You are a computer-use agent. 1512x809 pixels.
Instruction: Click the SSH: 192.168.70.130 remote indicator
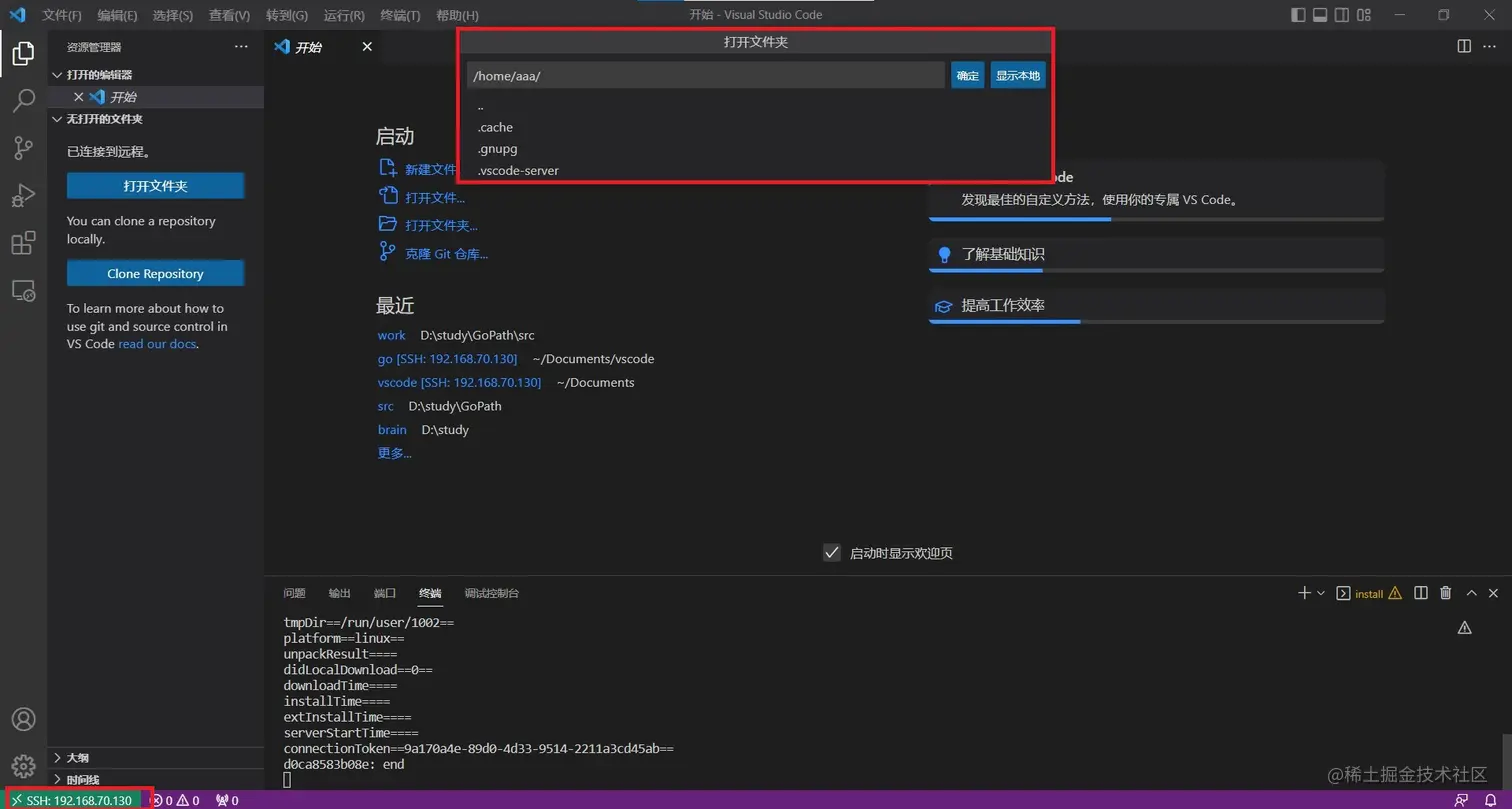(73, 800)
